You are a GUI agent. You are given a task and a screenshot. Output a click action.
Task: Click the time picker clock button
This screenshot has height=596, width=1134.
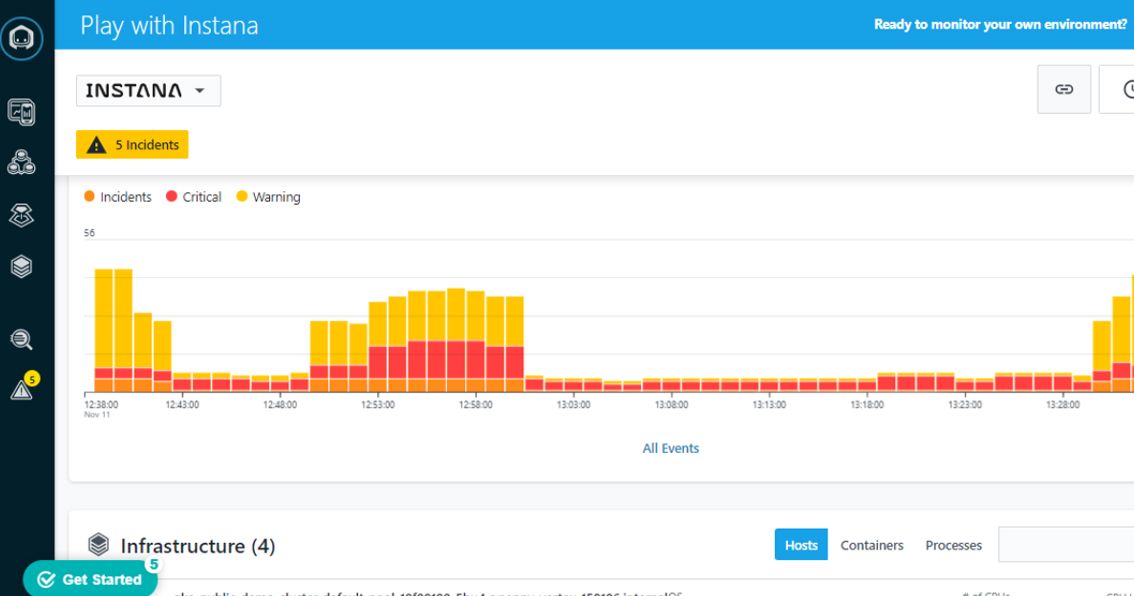1117,89
